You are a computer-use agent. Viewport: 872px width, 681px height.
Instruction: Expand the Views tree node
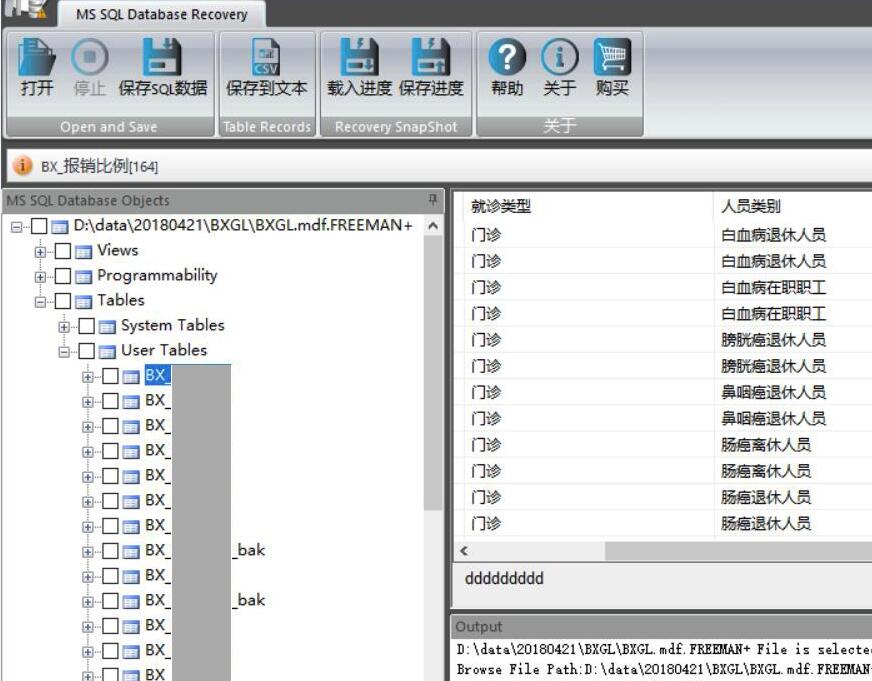click(41, 251)
